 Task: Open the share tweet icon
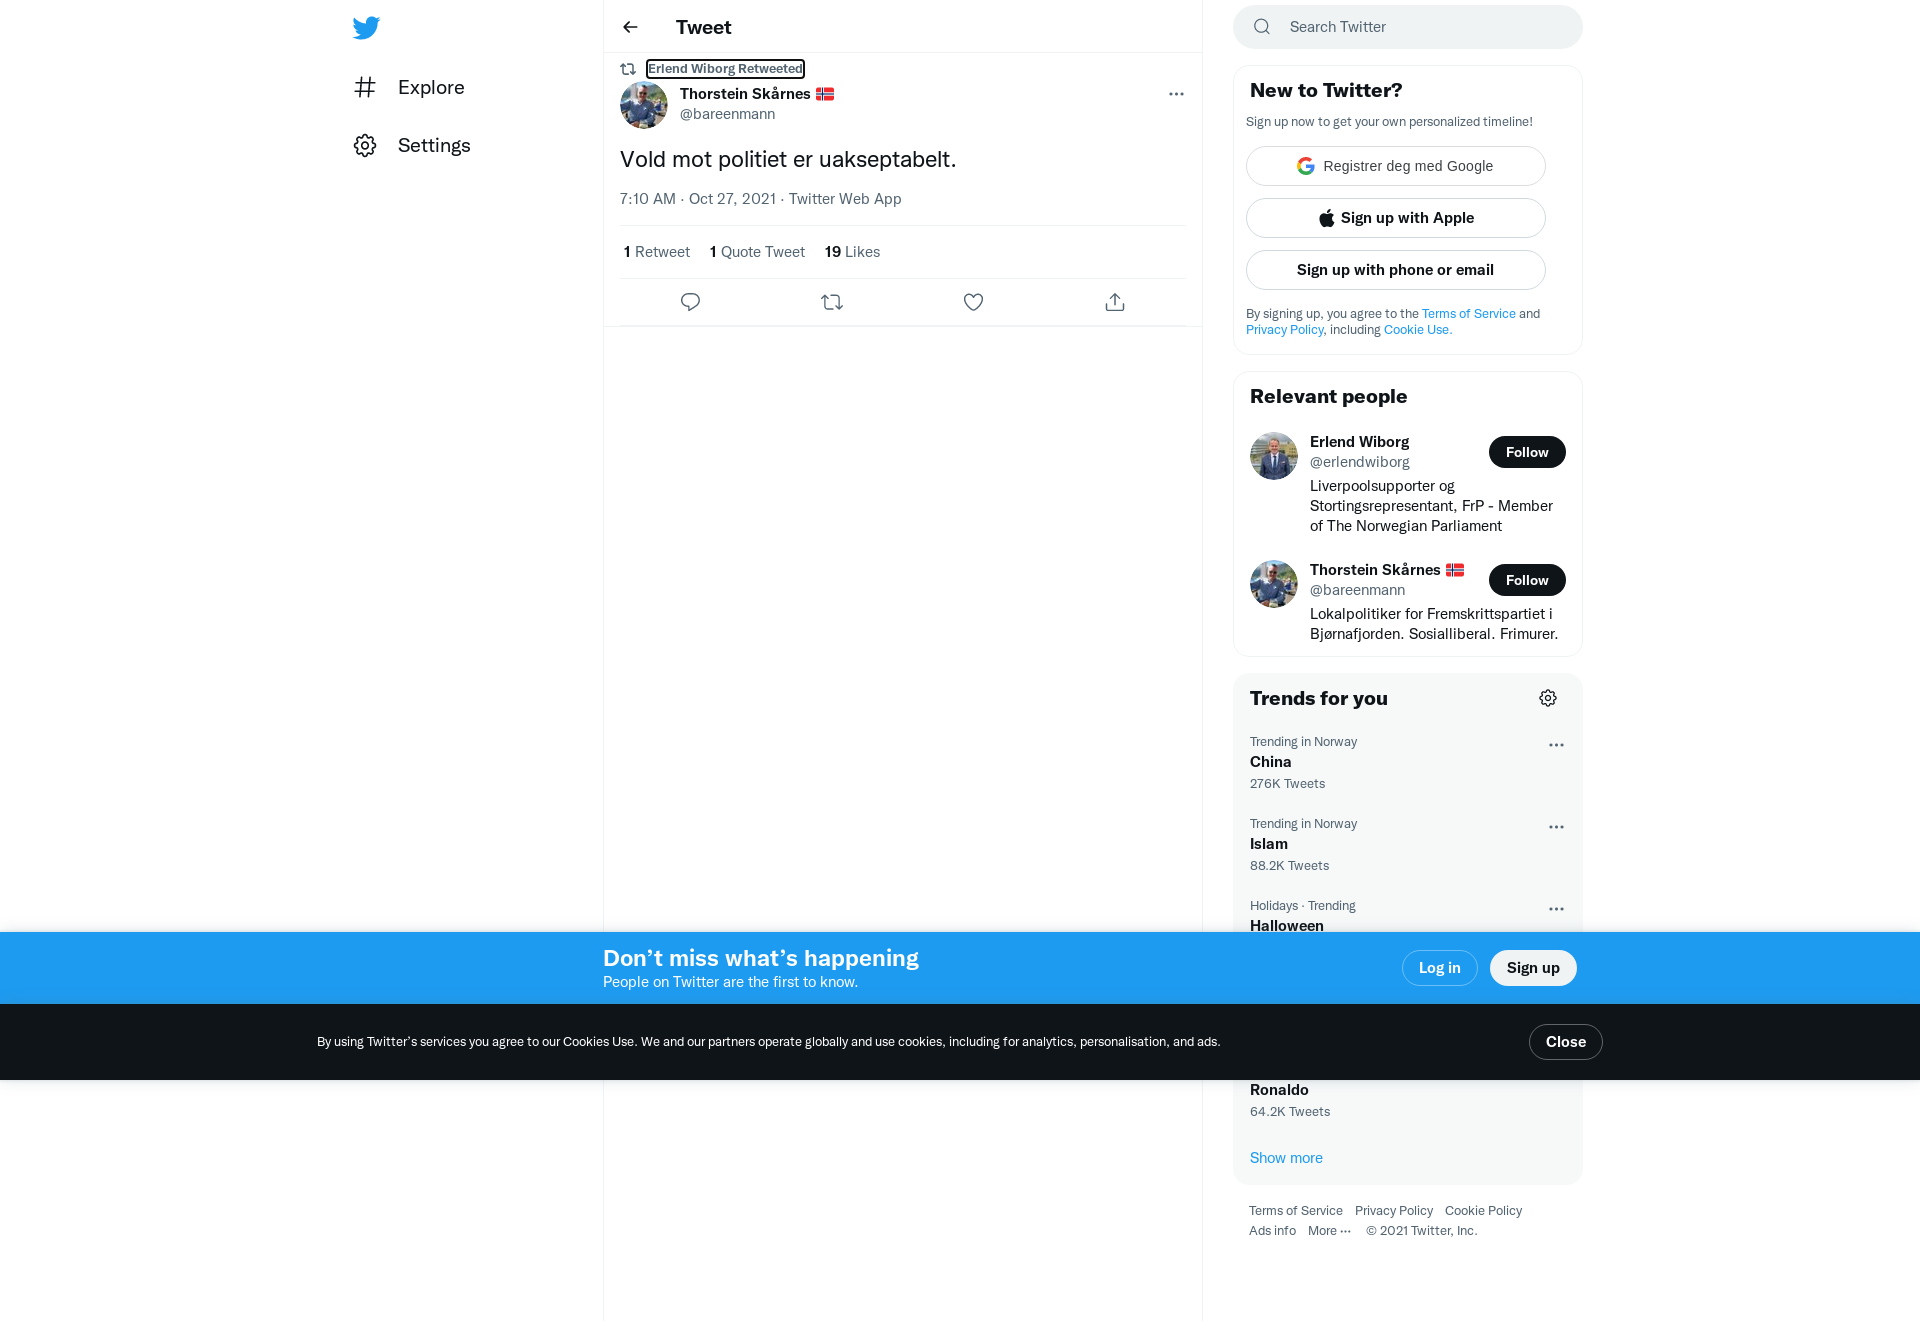point(1115,302)
